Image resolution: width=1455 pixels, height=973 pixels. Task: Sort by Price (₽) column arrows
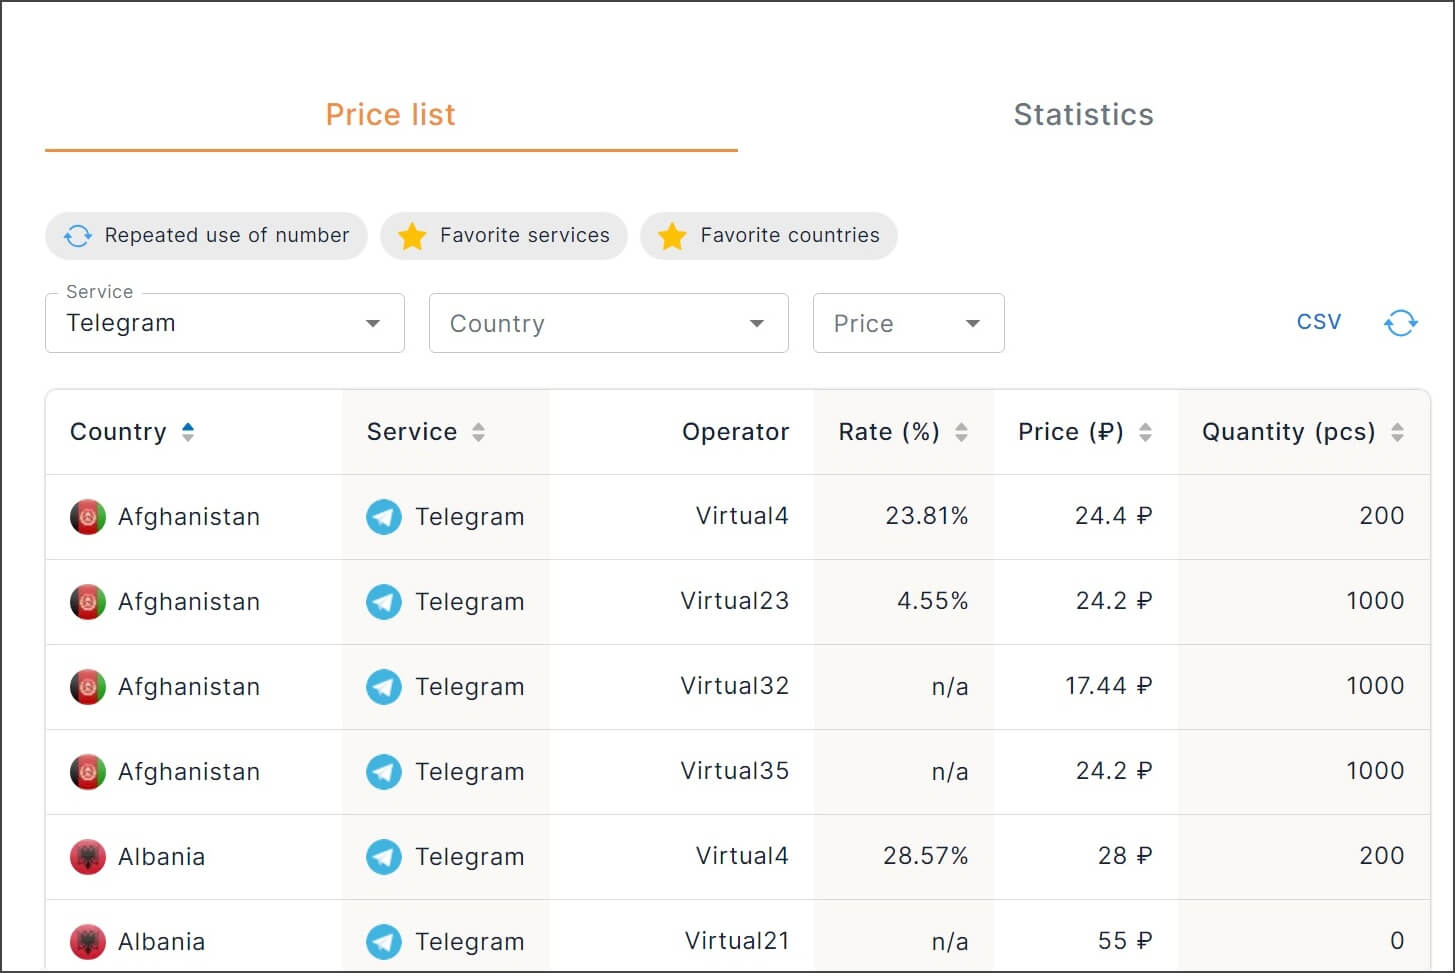click(x=1146, y=432)
